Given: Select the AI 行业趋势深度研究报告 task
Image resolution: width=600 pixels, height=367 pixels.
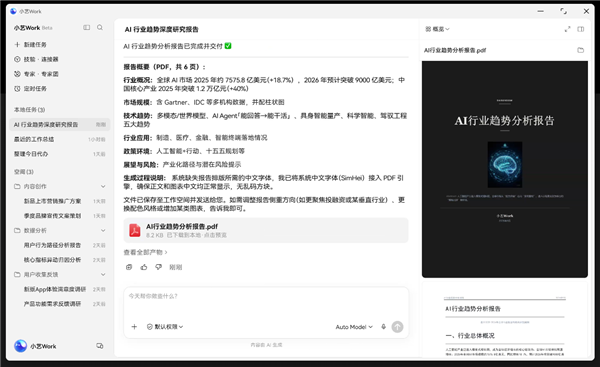Looking at the screenshot, I should 60,124.
